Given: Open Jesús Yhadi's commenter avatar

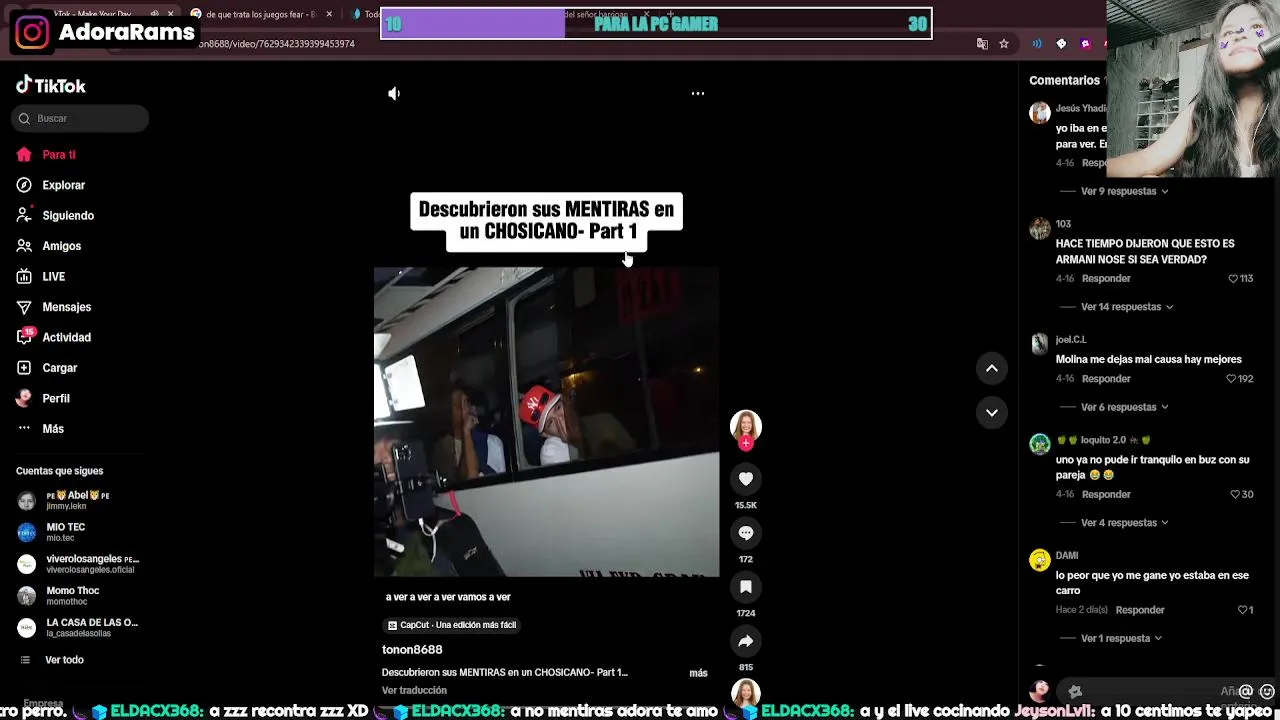Looking at the screenshot, I should tap(1040, 112).
